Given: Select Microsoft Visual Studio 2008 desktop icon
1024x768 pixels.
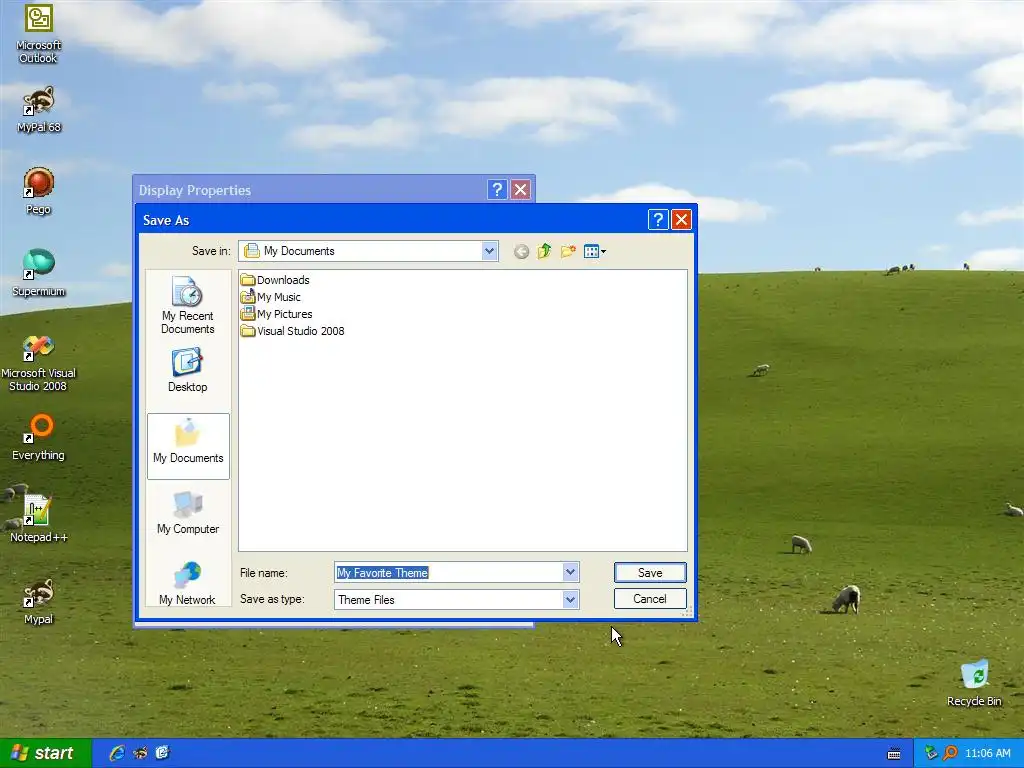Looking at the screenshot, I should 39,363.
